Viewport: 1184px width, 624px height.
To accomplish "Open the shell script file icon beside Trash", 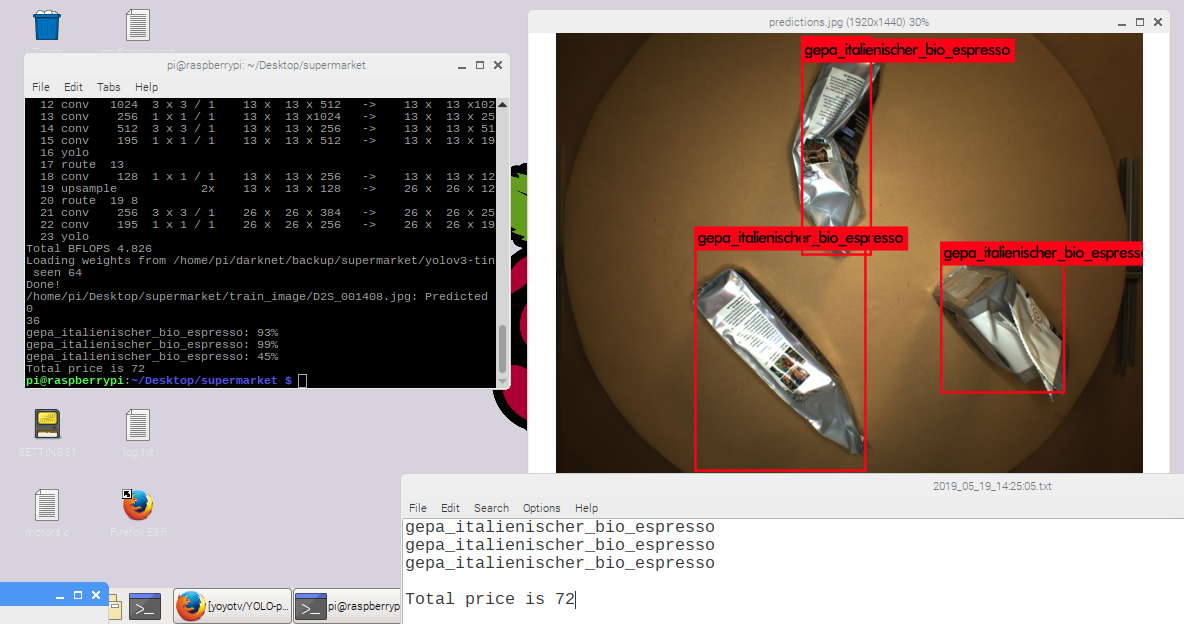I will [137, 26].
